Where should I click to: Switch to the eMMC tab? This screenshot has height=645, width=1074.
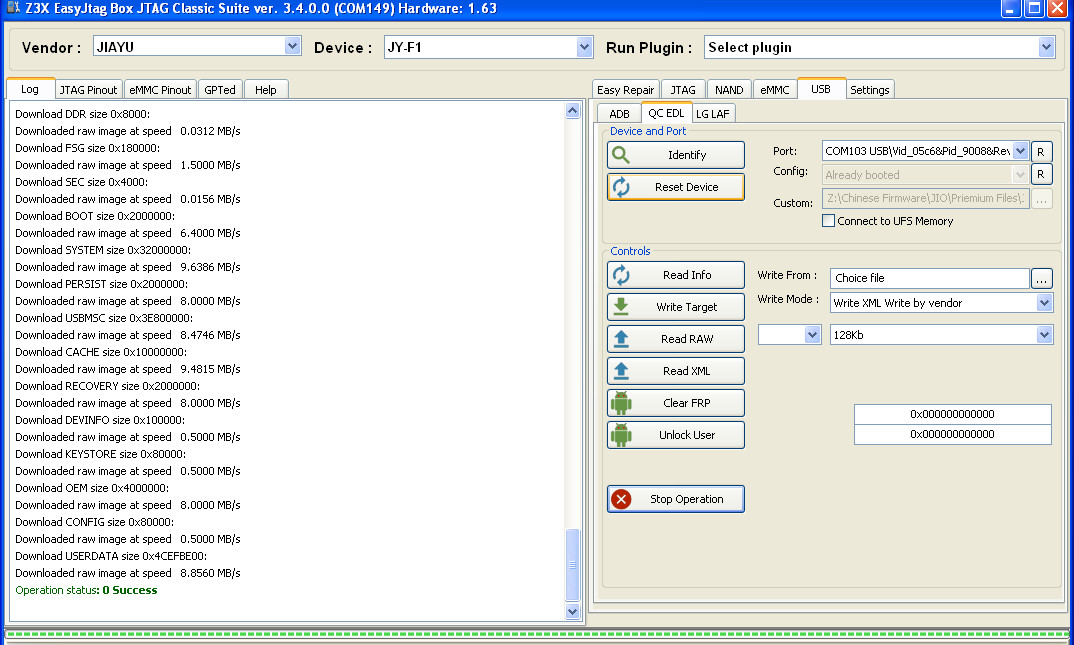[x=775, y=90]
